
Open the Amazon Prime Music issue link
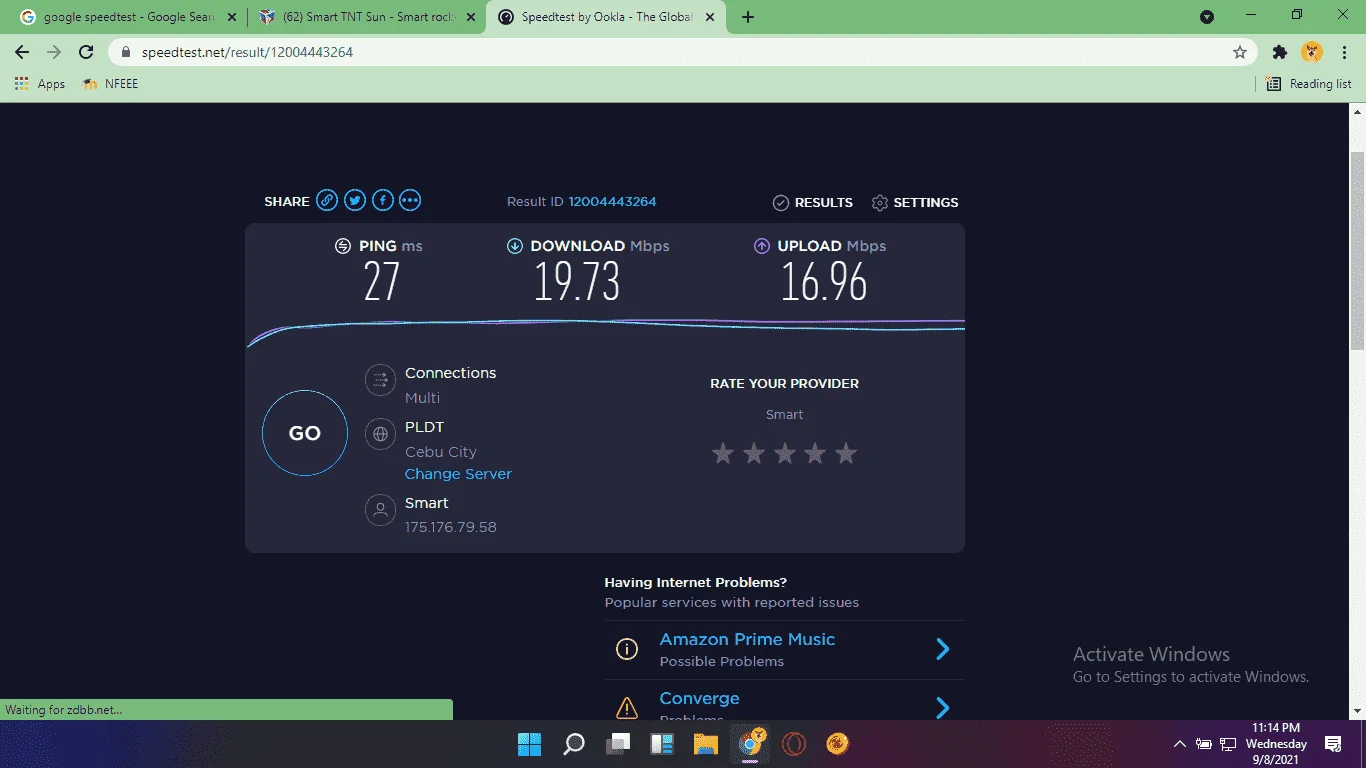coord(747,640)
